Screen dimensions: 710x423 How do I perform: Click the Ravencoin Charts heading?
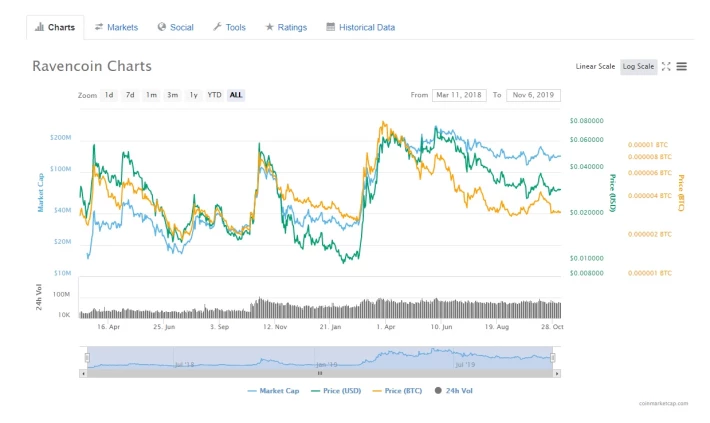point(92,66)
